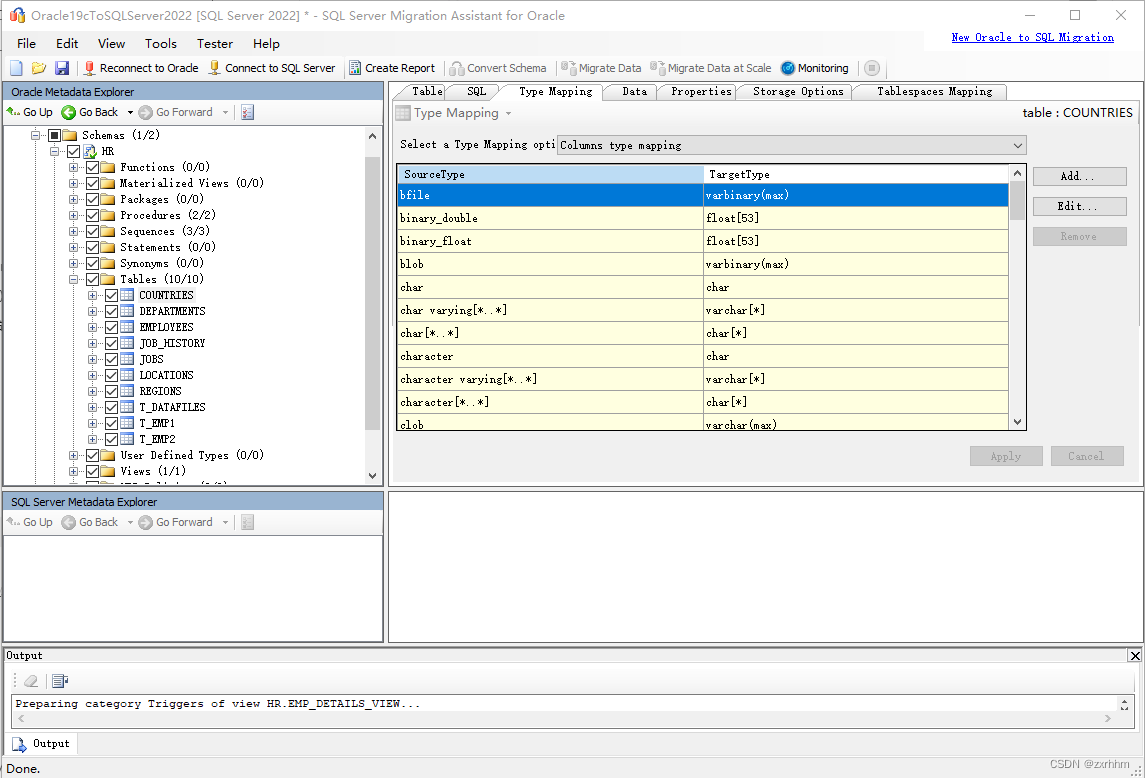Open the Tools menu

[x=161, y=43]
